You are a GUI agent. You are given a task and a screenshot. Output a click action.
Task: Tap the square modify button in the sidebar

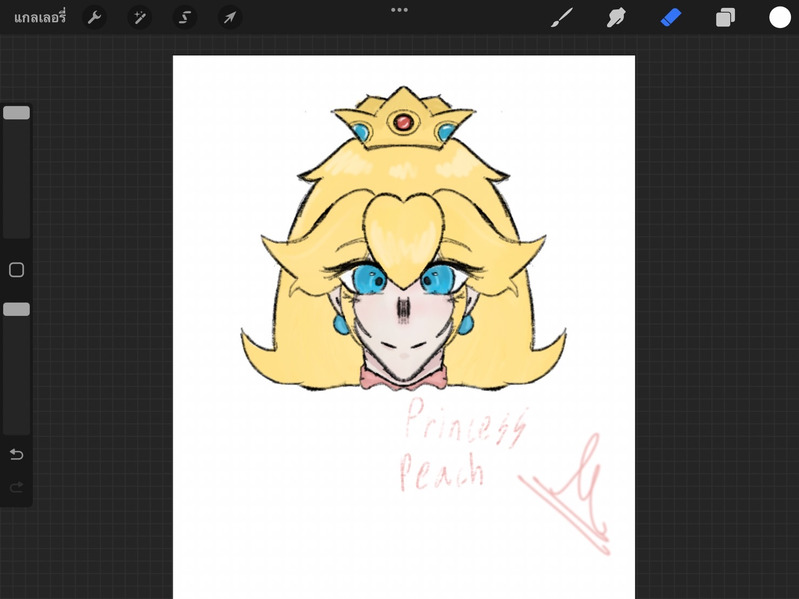[16, 270]
